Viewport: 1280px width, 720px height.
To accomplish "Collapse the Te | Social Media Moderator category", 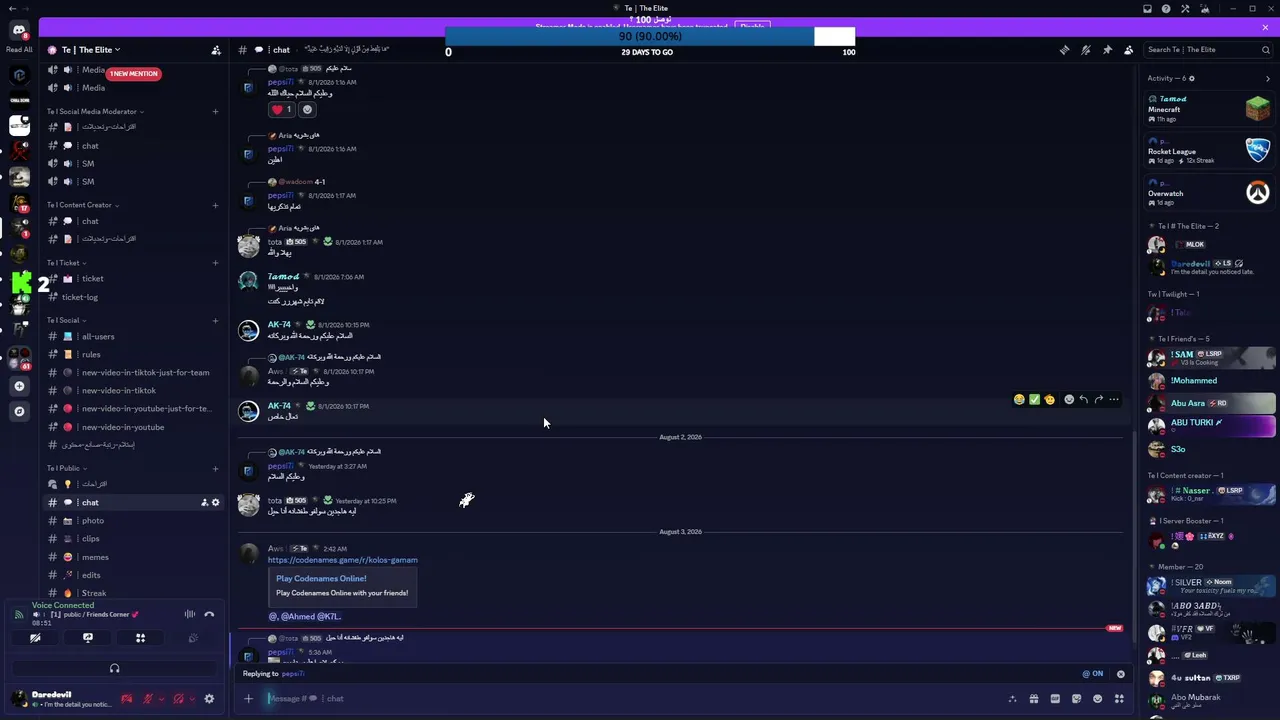I will coord(95,112).
